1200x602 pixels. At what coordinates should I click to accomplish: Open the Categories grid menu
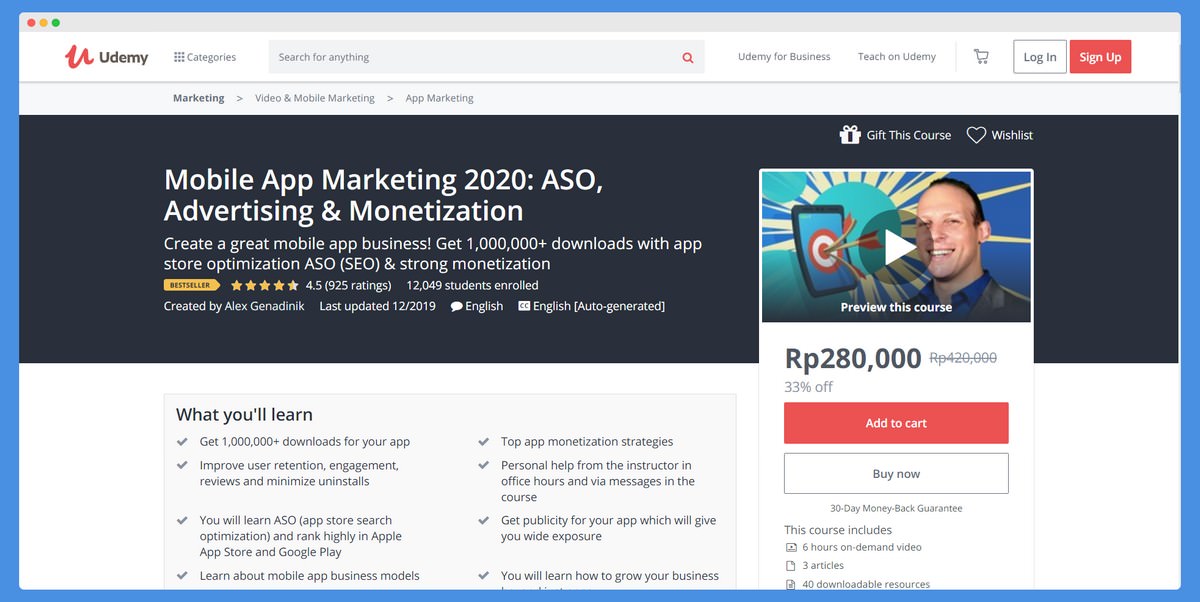pos(205,57)
